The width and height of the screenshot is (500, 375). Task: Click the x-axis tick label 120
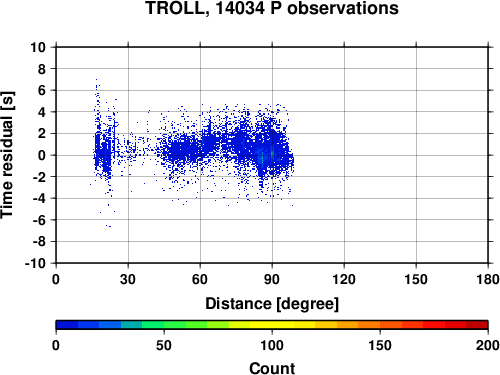click(x=344, y=279)
